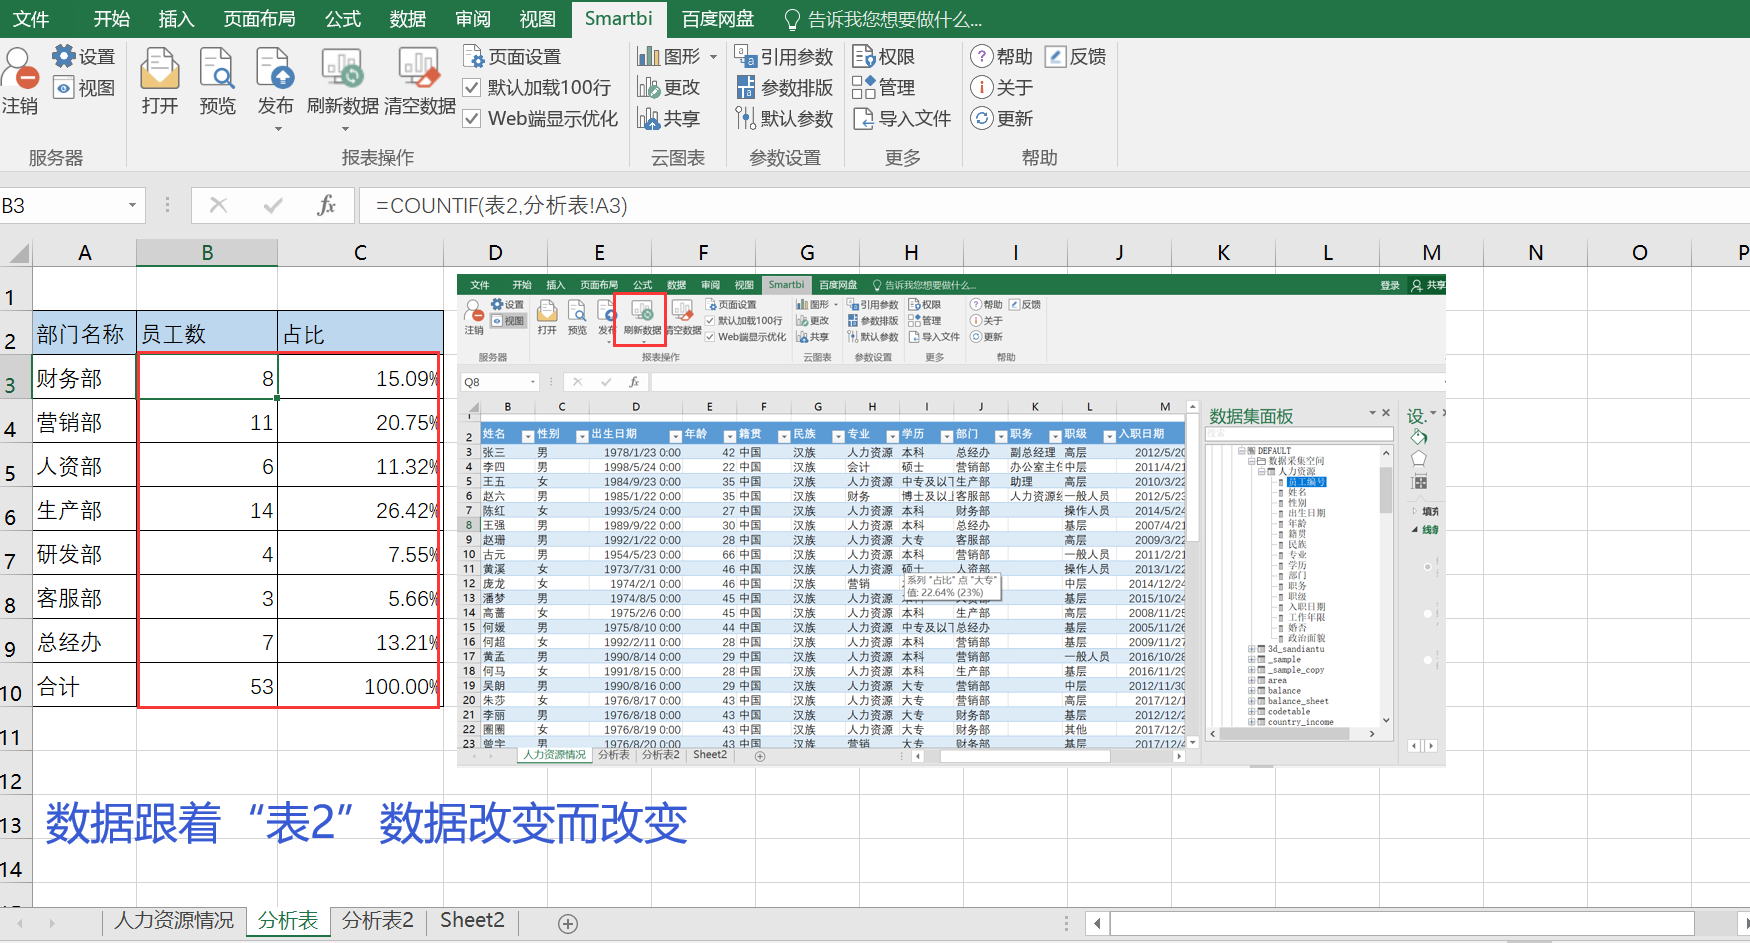Add a new sheet with plus button

coord(568,924)
